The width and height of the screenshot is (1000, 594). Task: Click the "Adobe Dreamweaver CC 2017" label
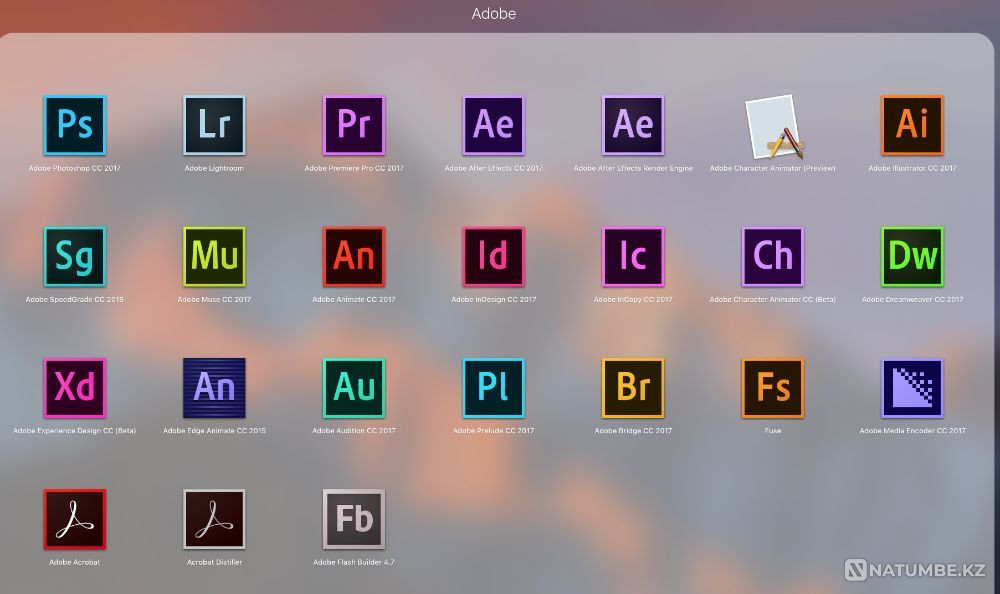pos(913,299)
